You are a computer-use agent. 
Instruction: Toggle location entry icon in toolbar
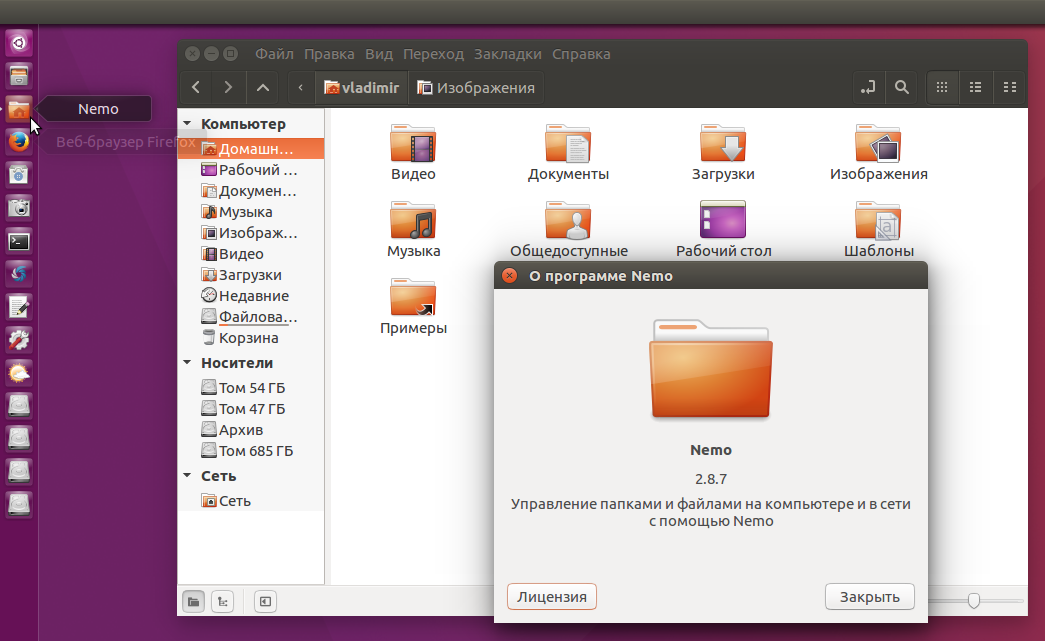tap(868, 87)
